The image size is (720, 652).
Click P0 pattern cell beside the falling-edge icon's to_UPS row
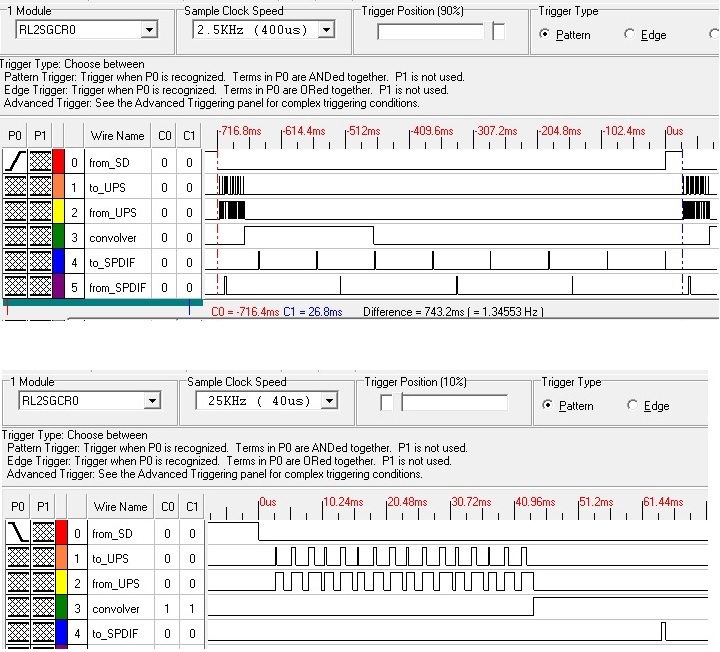coord(15,558)
